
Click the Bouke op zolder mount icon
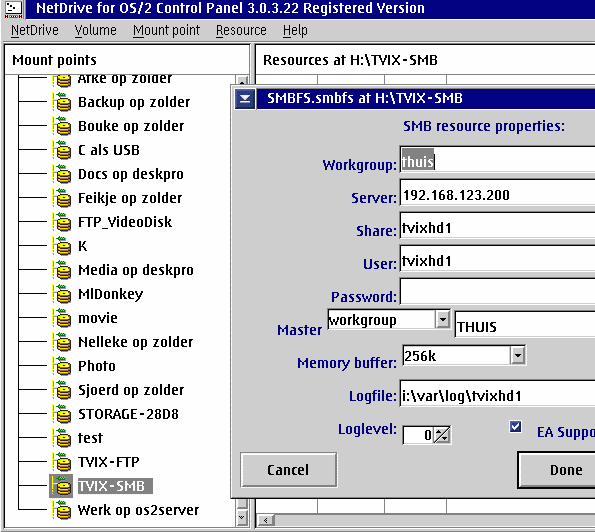(x=62, y=126)
